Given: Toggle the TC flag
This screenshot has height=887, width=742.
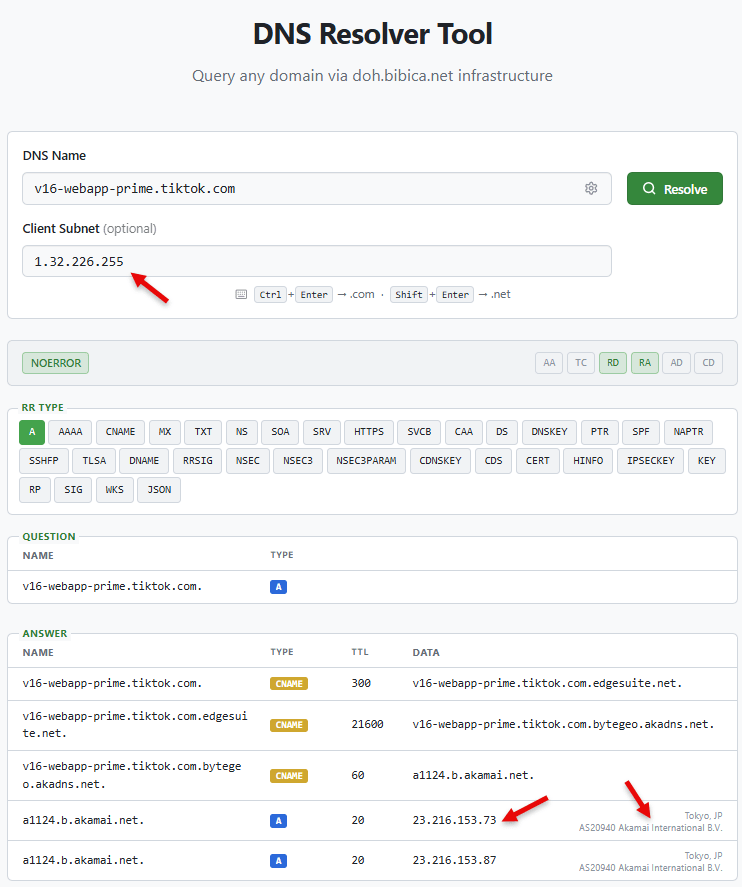Looking at the screenshot, I should (x=581, y=363).
